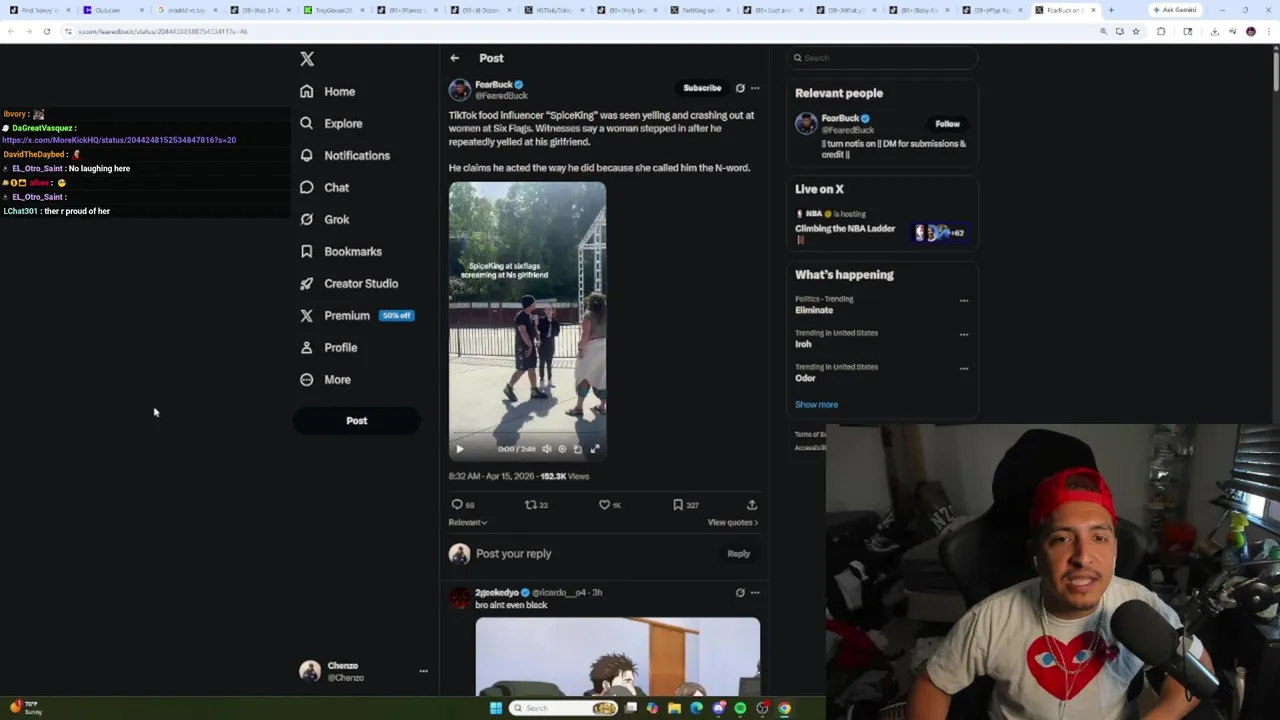The height and width of the screenshot is (720, 1280).
Task: Open Notifications in the sidebar
Action: (x=345, y=155)
